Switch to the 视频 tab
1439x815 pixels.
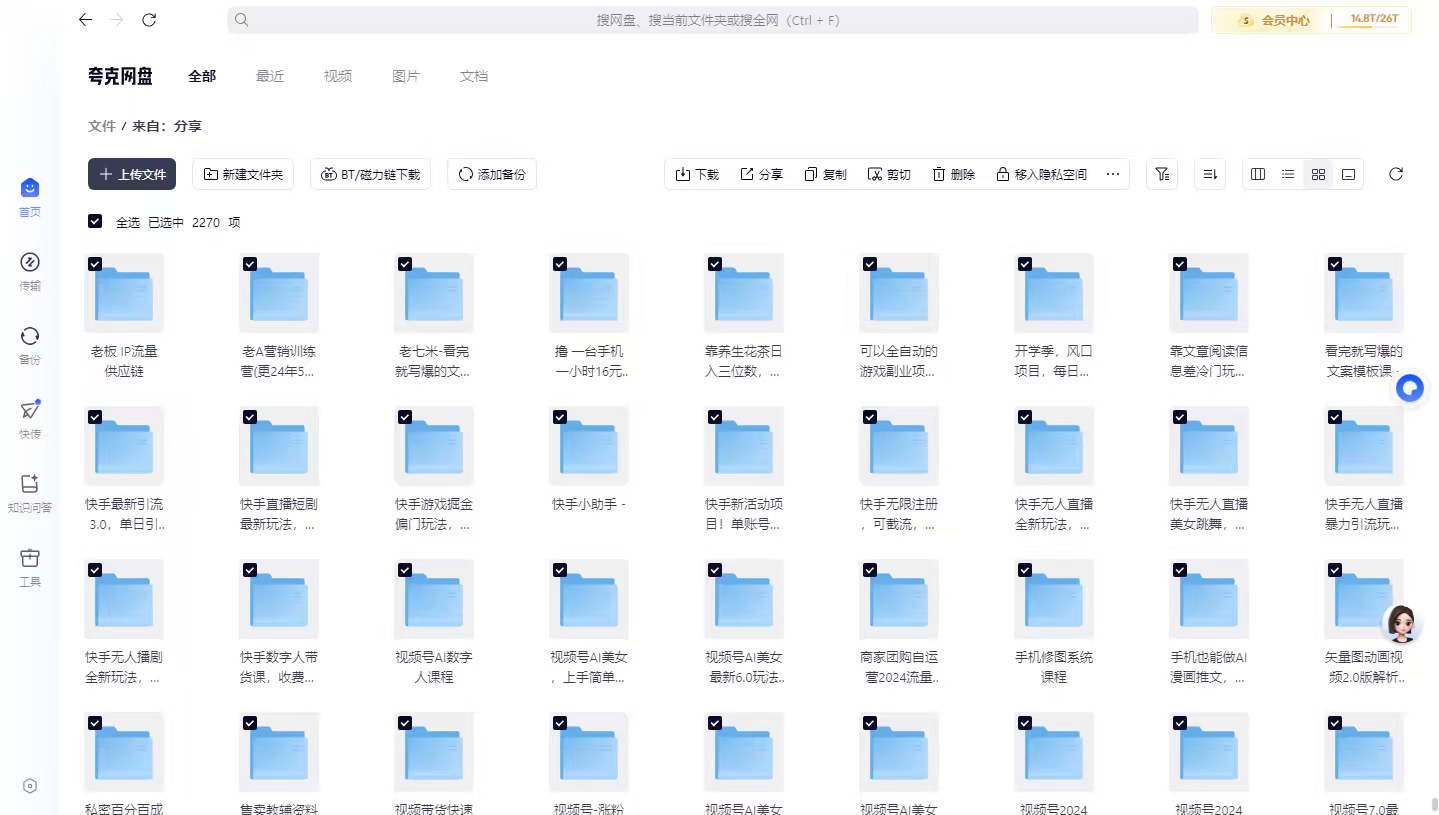coord(338,76)
